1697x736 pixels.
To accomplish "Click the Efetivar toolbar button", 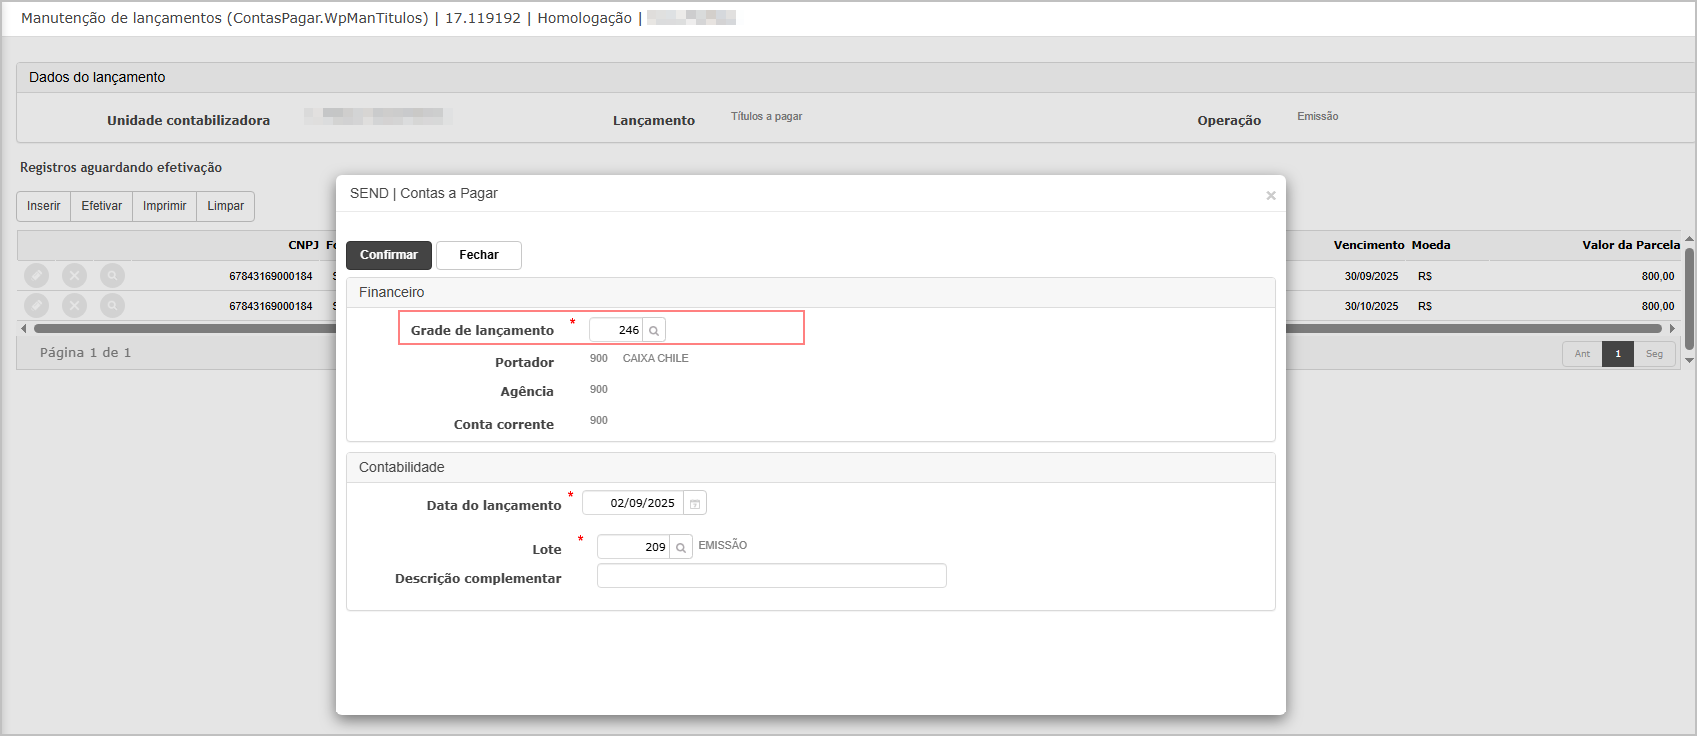I will click(x=102, y=206).
